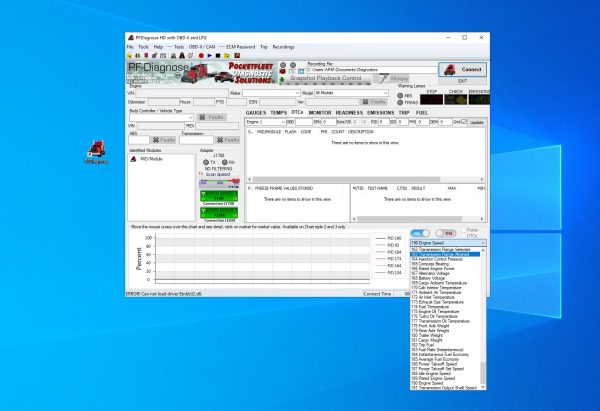Click the Odometer field
The width and height of the screenshot is (600, 411).
coord(163,102)
